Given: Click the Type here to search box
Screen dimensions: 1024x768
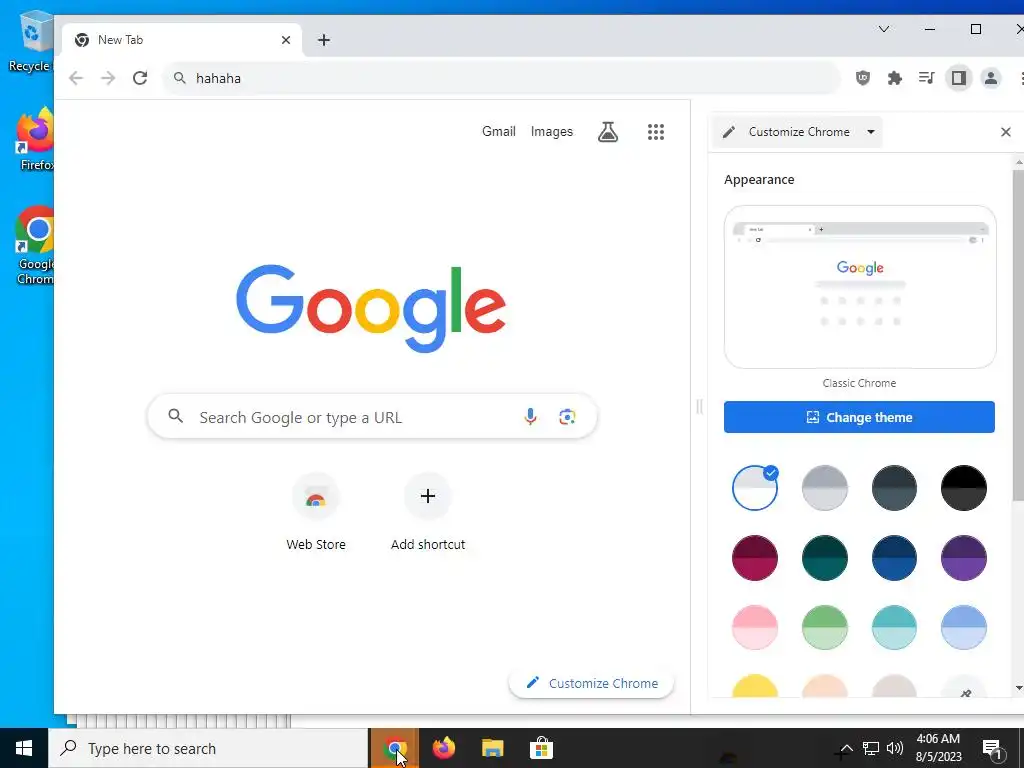Looking at the screenshot, I should [208, 748].
